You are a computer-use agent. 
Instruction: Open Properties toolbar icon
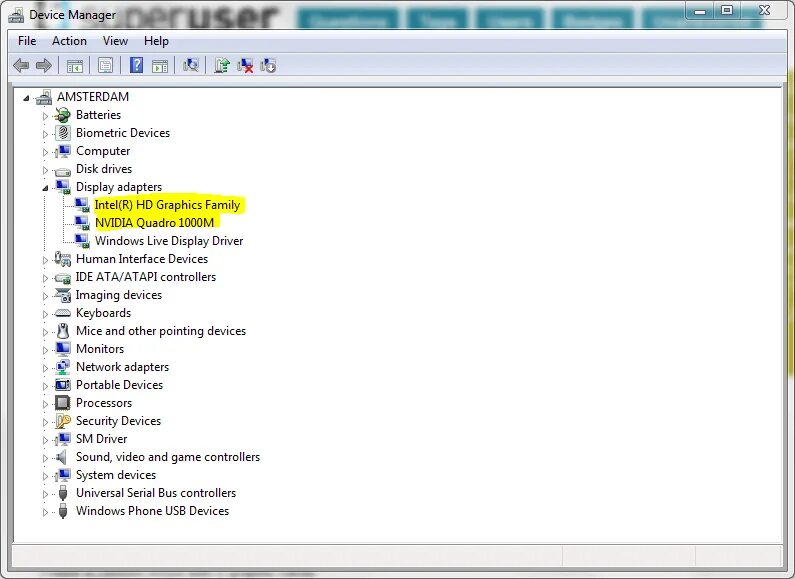[105, 65]
